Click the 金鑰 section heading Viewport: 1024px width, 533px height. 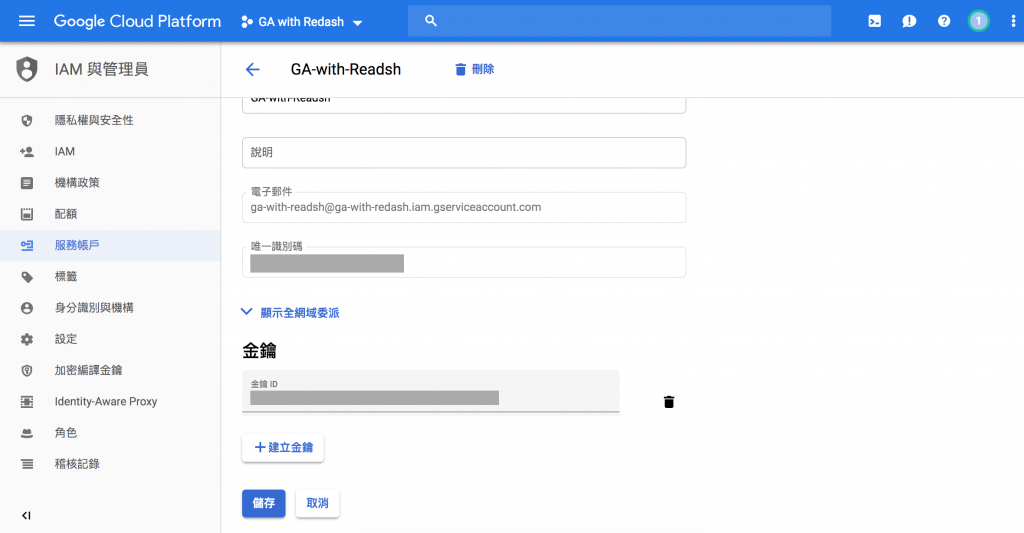pos(259,351)
